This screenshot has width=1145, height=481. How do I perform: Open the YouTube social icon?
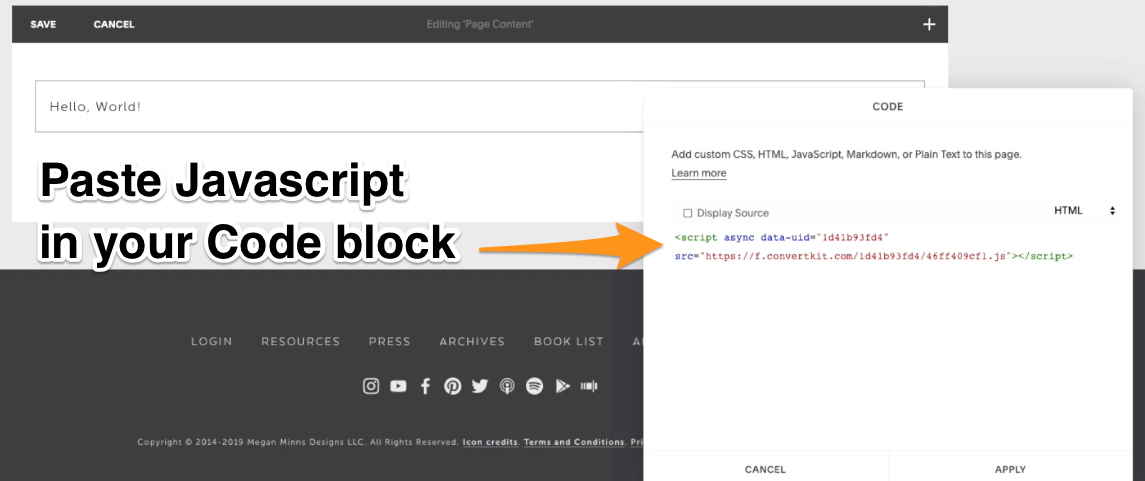point(398,386)
